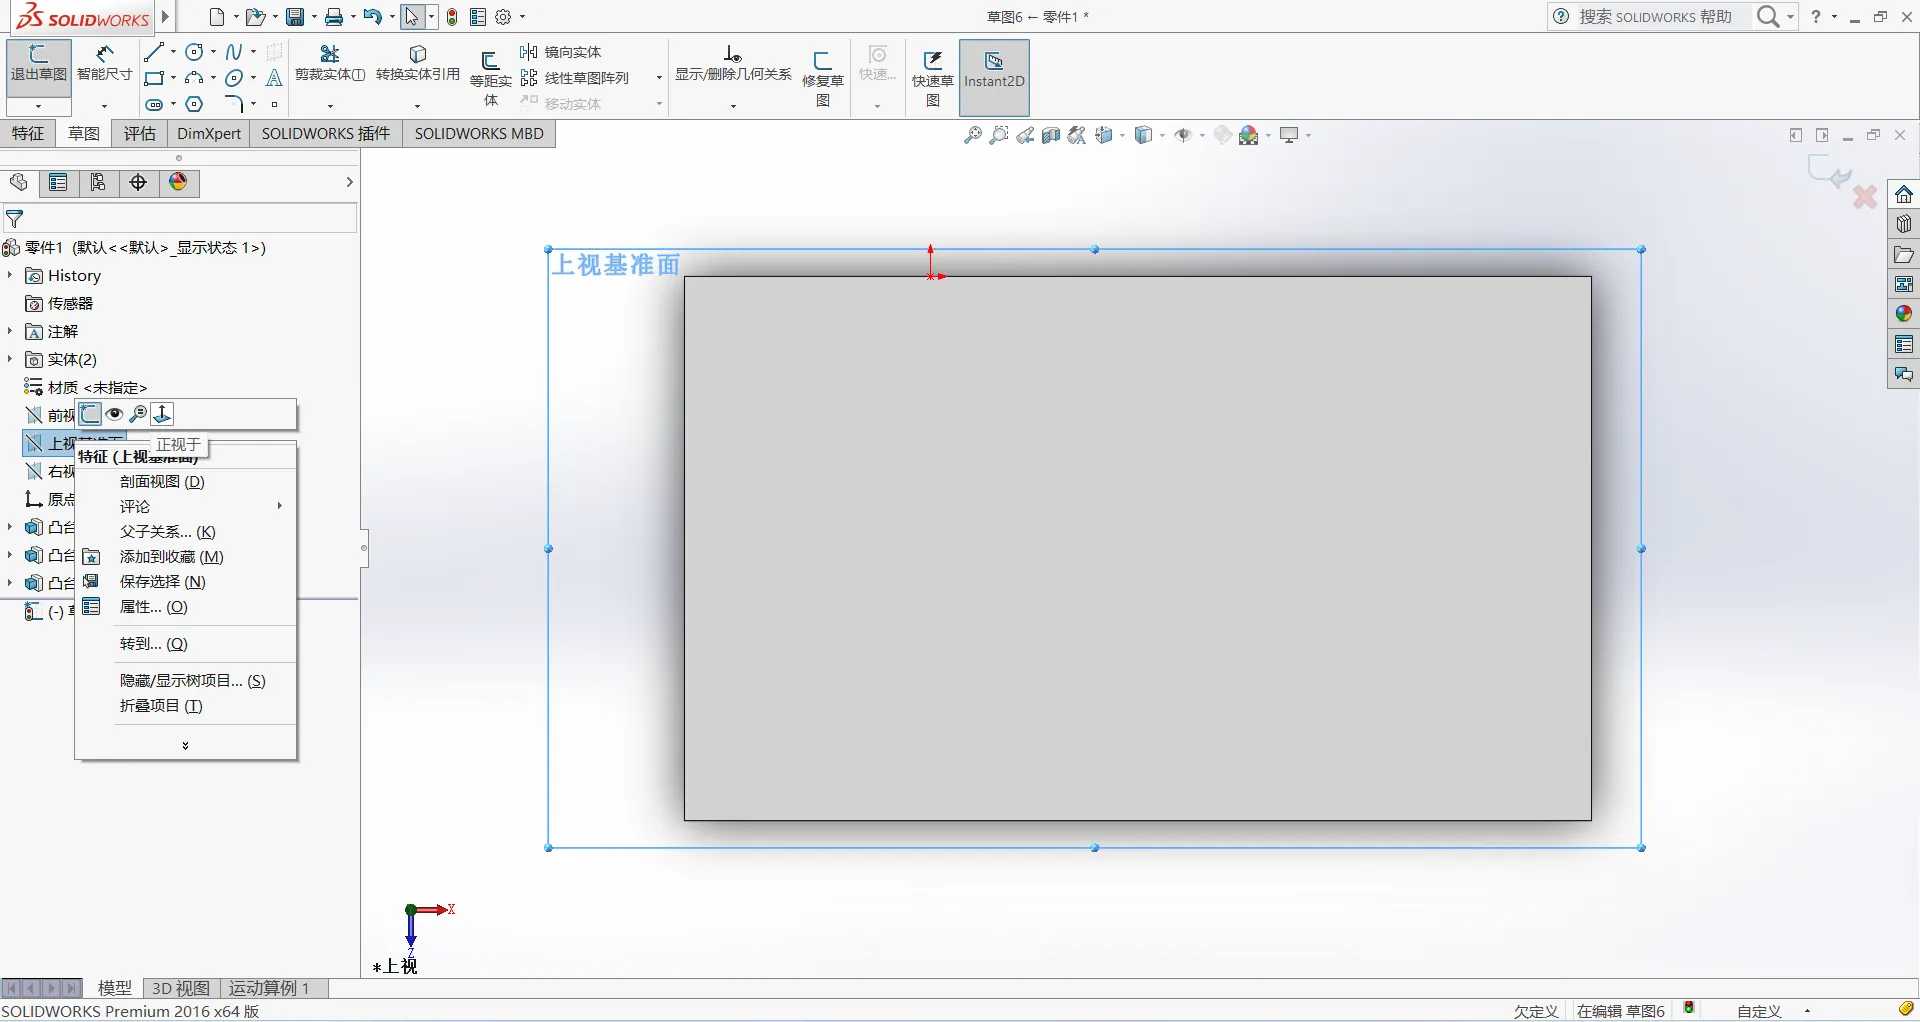This screenshot has height=1022, width=1920.
Task: Select the Trim Entities (剪裁实体) tool
Action: click(330, 64)
